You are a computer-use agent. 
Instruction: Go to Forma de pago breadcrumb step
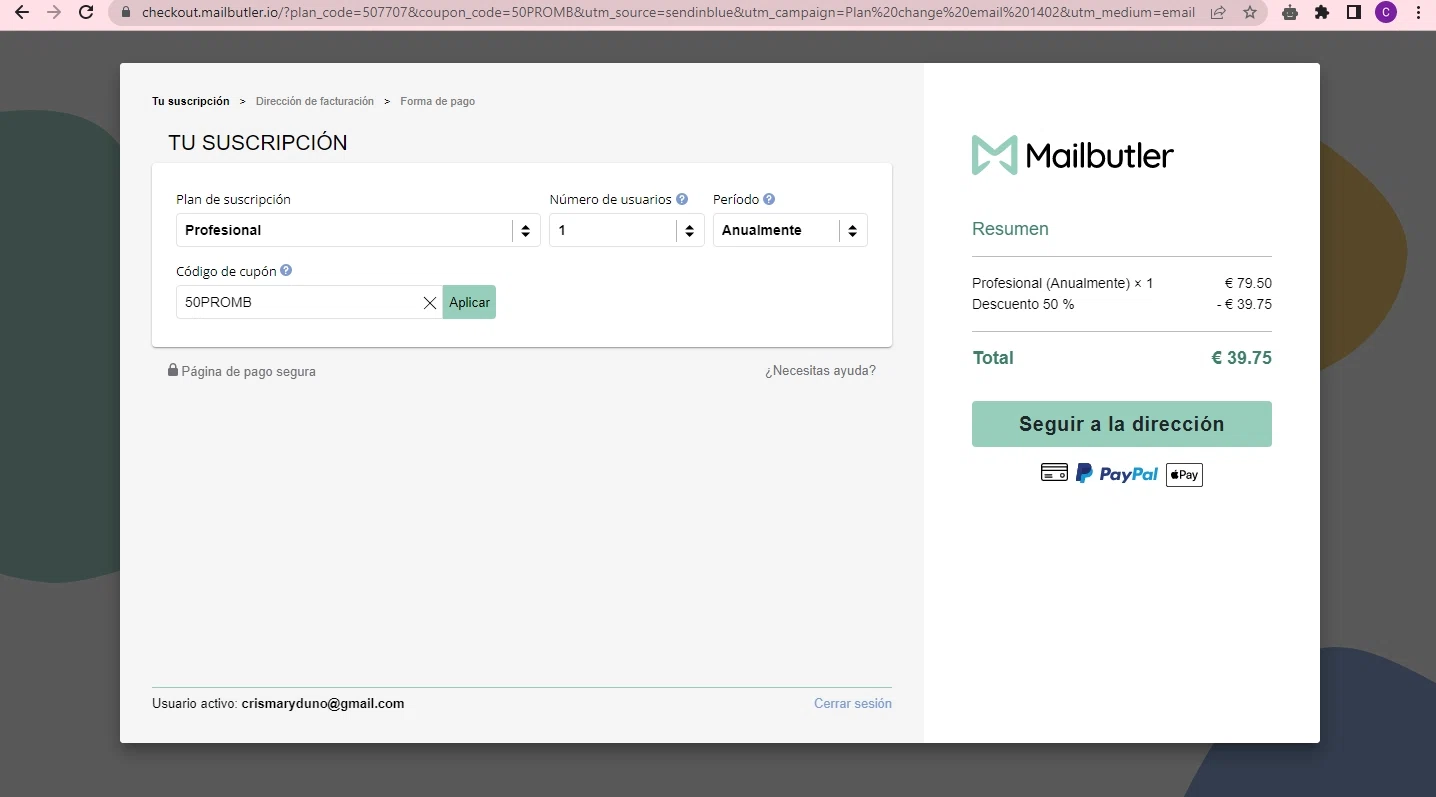point(438,101)
